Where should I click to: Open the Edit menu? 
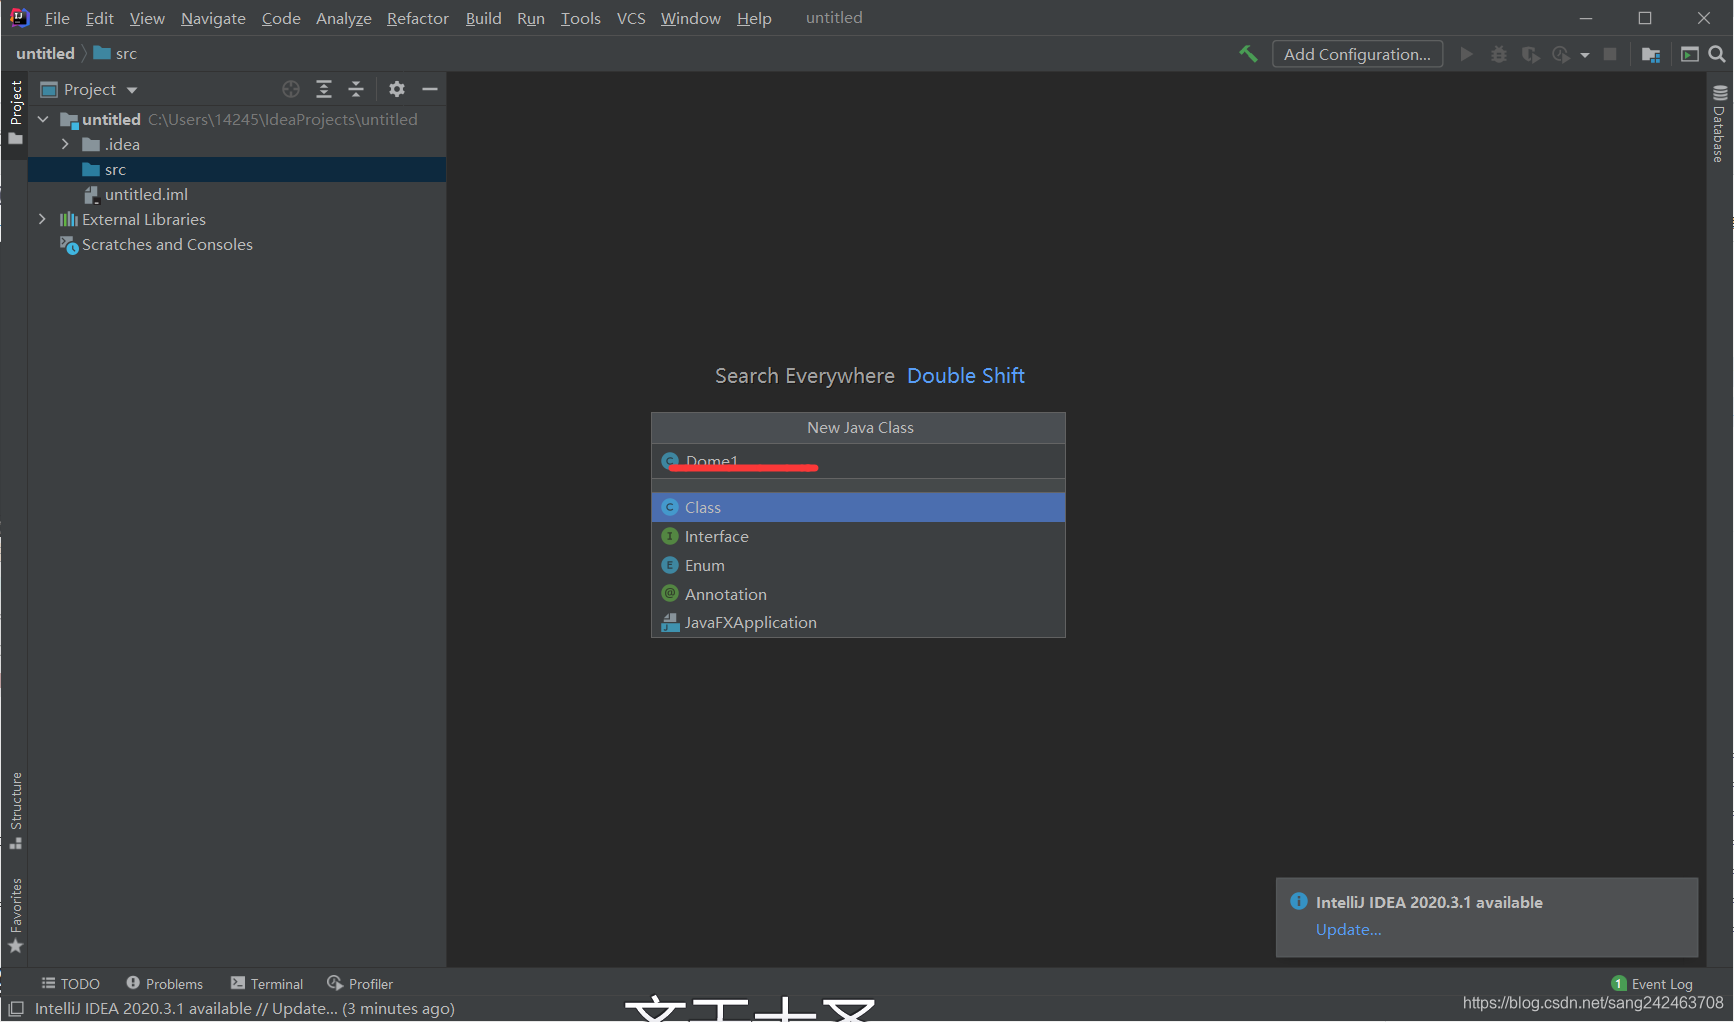pyautogui.click(x=99, y=18)
